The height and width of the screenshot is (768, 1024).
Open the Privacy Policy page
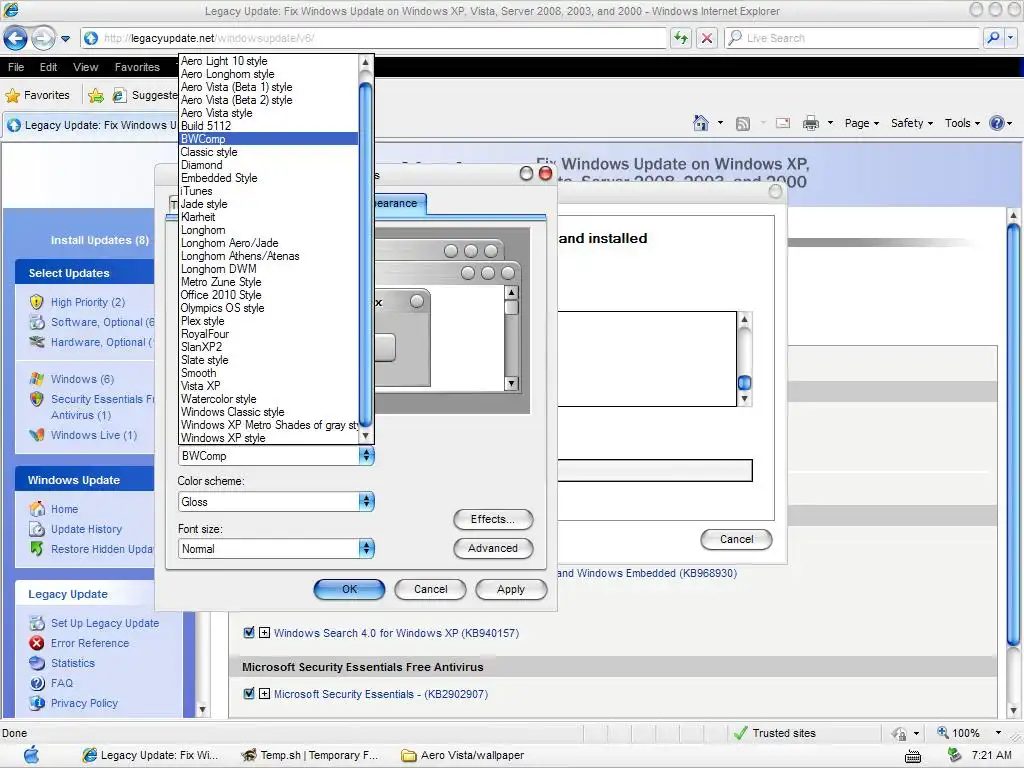pyautogui.click(x=84, y=703)
